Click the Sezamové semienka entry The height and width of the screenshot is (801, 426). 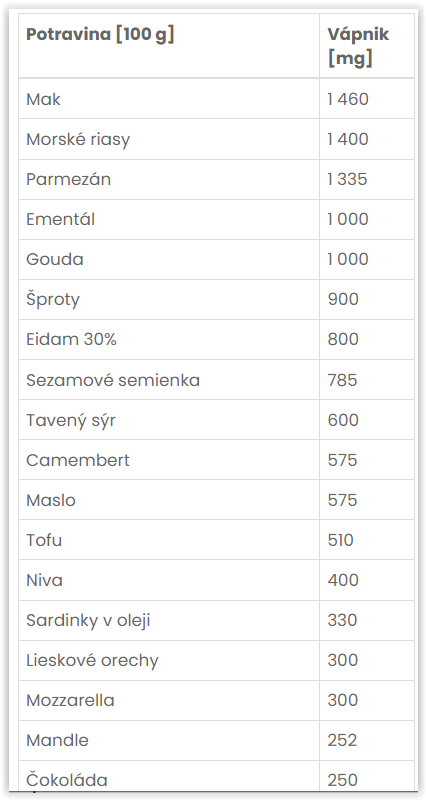coord(169,380)
